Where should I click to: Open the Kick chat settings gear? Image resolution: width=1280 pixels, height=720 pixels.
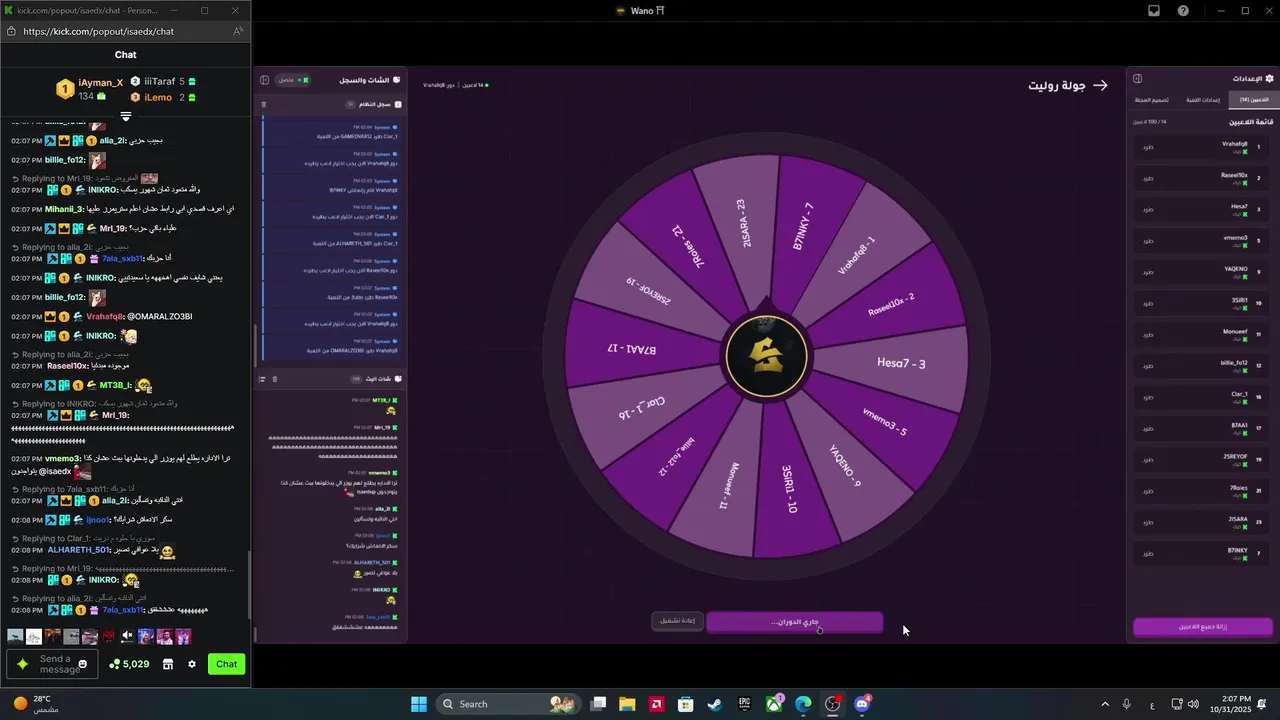point(192,664)
